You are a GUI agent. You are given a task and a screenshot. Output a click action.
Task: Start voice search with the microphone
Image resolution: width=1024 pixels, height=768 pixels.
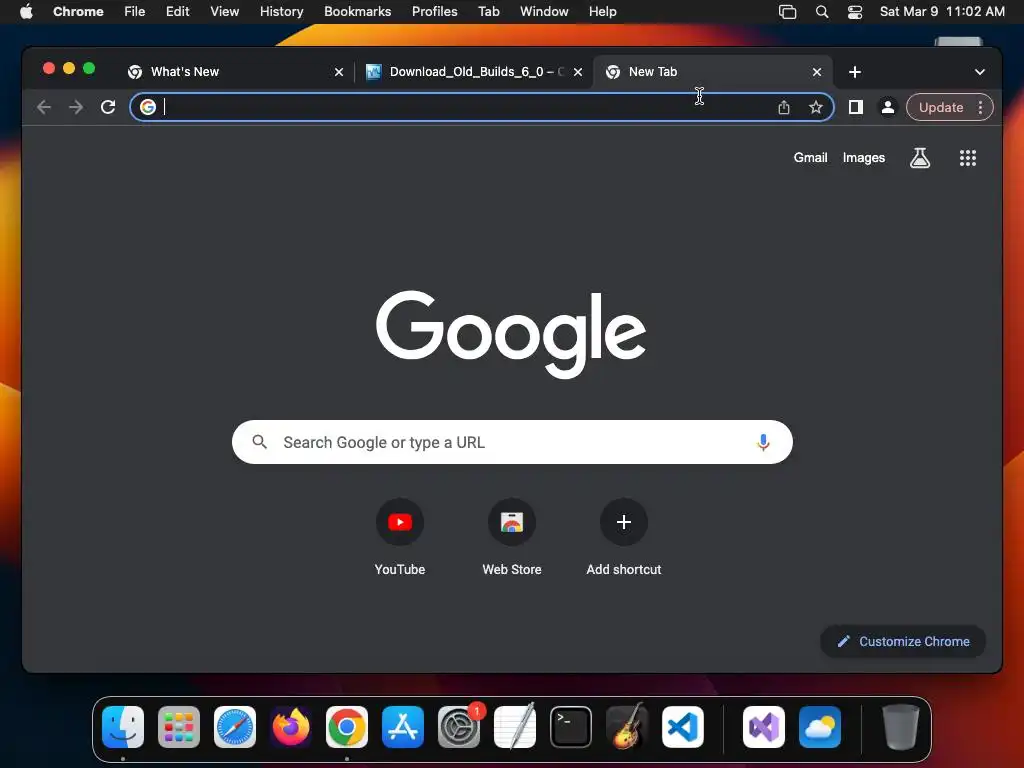[763, 442]
